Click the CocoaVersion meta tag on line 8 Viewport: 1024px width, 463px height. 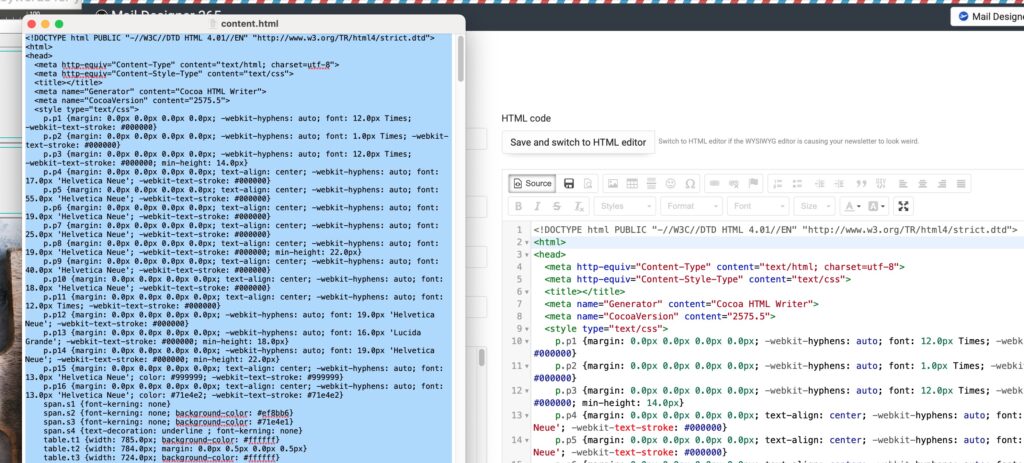click(660, 317)
